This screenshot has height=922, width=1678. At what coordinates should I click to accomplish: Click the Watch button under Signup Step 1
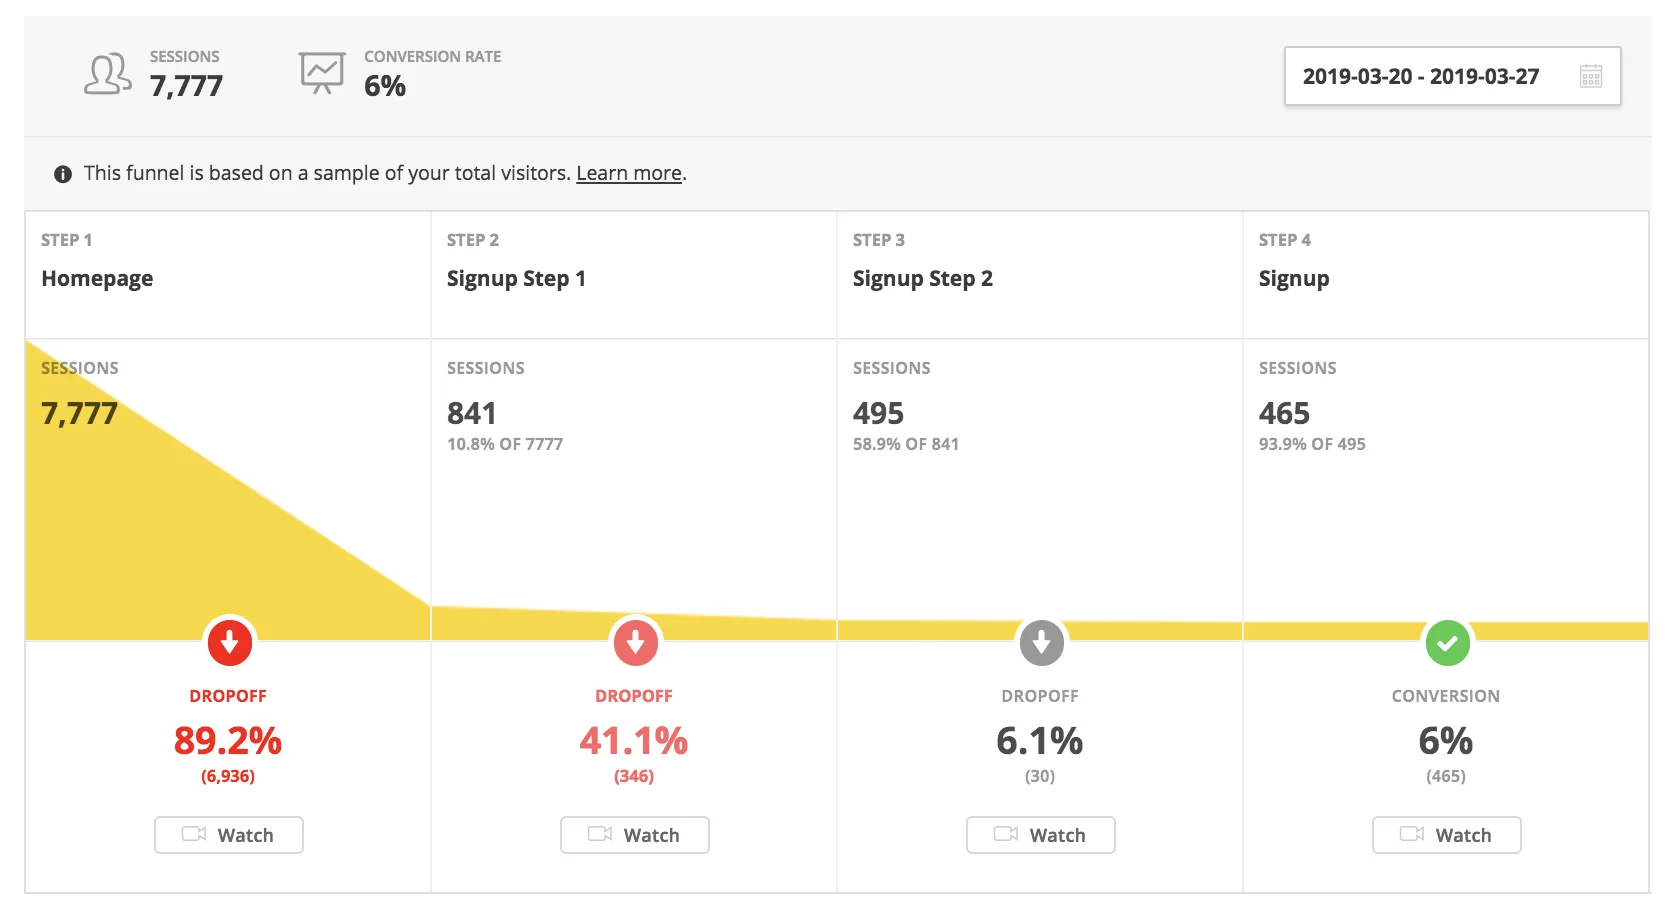[634, 835]
